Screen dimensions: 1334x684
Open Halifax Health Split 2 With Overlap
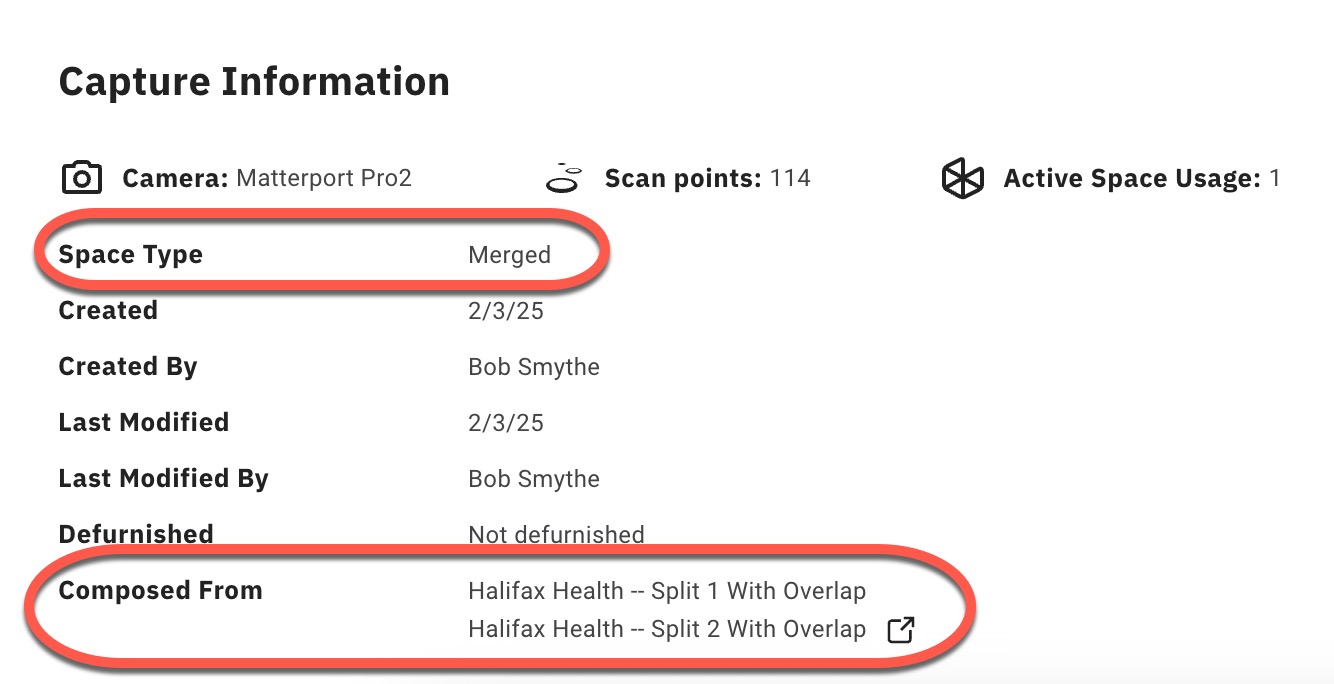pyautogui.click(x=666, y=629)
